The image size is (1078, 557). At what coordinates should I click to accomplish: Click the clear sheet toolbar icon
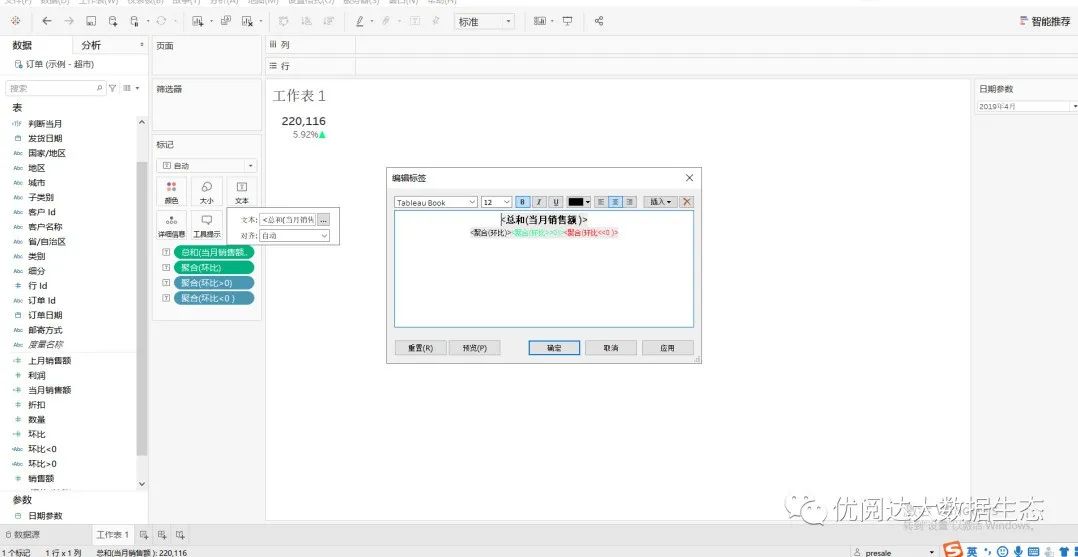tap(248, 21)
